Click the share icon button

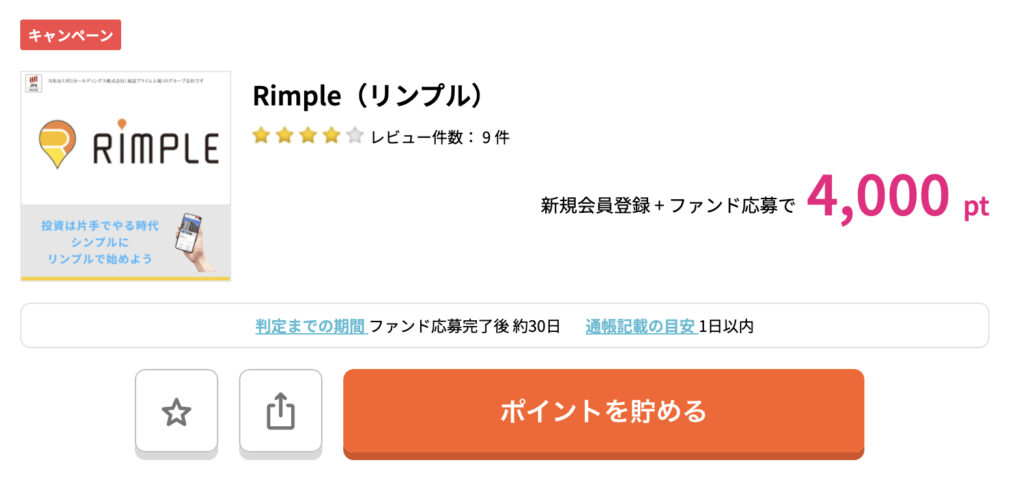point(281,411)
